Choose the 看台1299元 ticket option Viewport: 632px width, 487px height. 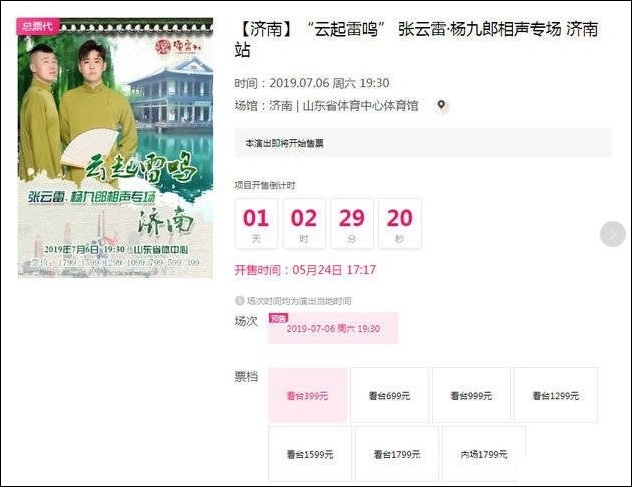[x=556, y=395]
